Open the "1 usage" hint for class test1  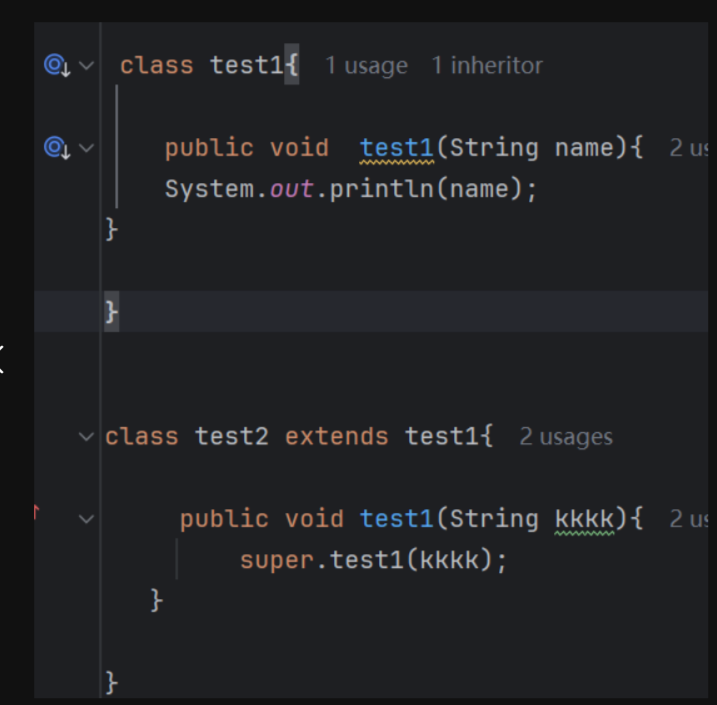coord(366,66)
